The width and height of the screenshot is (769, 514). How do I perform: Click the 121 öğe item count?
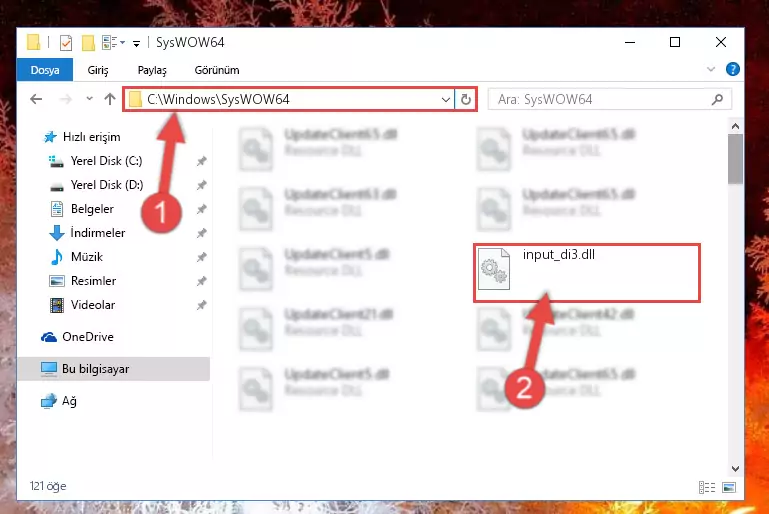(48, 486)
